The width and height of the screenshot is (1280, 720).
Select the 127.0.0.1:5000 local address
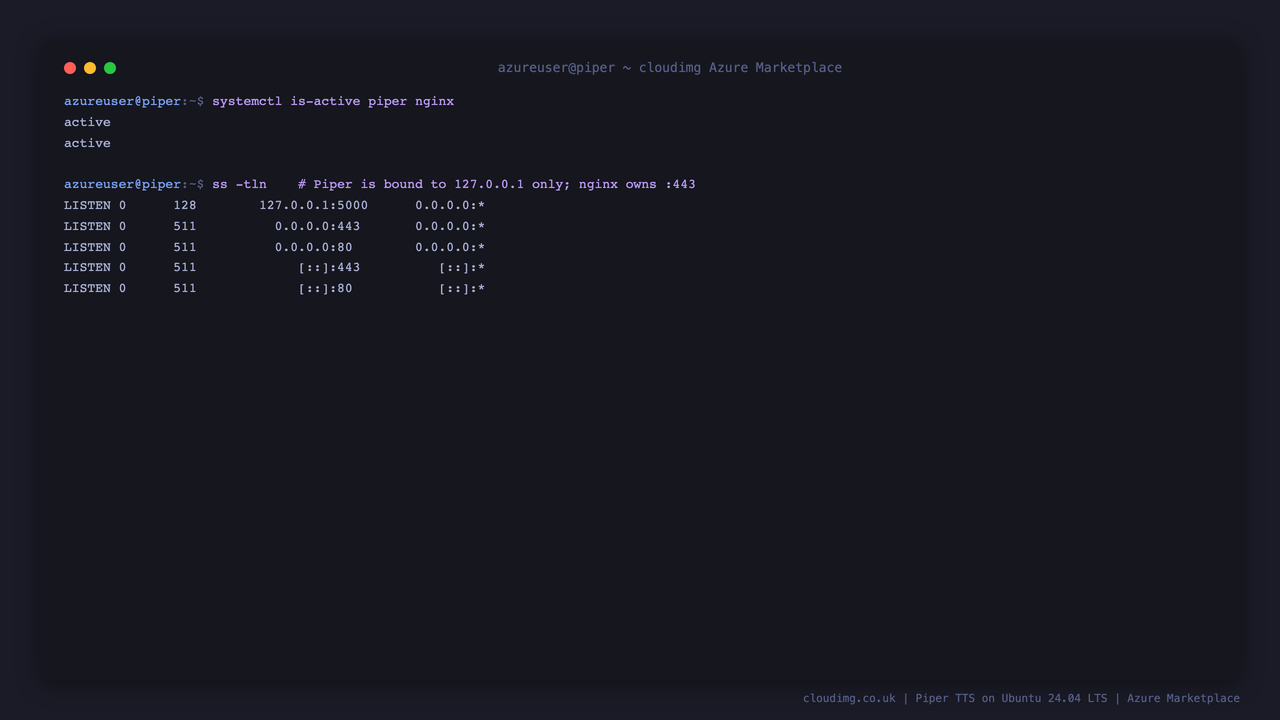[x=313, y=205]
